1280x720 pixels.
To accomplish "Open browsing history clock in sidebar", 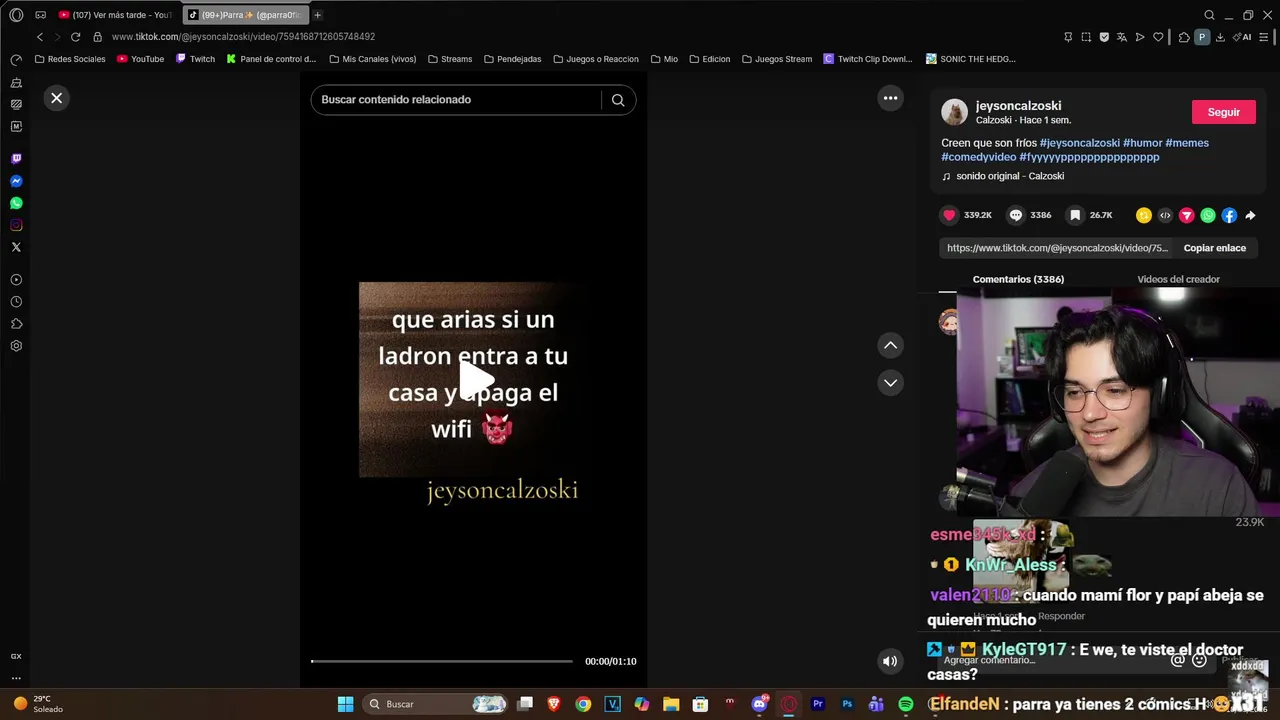I will (x=16, y=302).
